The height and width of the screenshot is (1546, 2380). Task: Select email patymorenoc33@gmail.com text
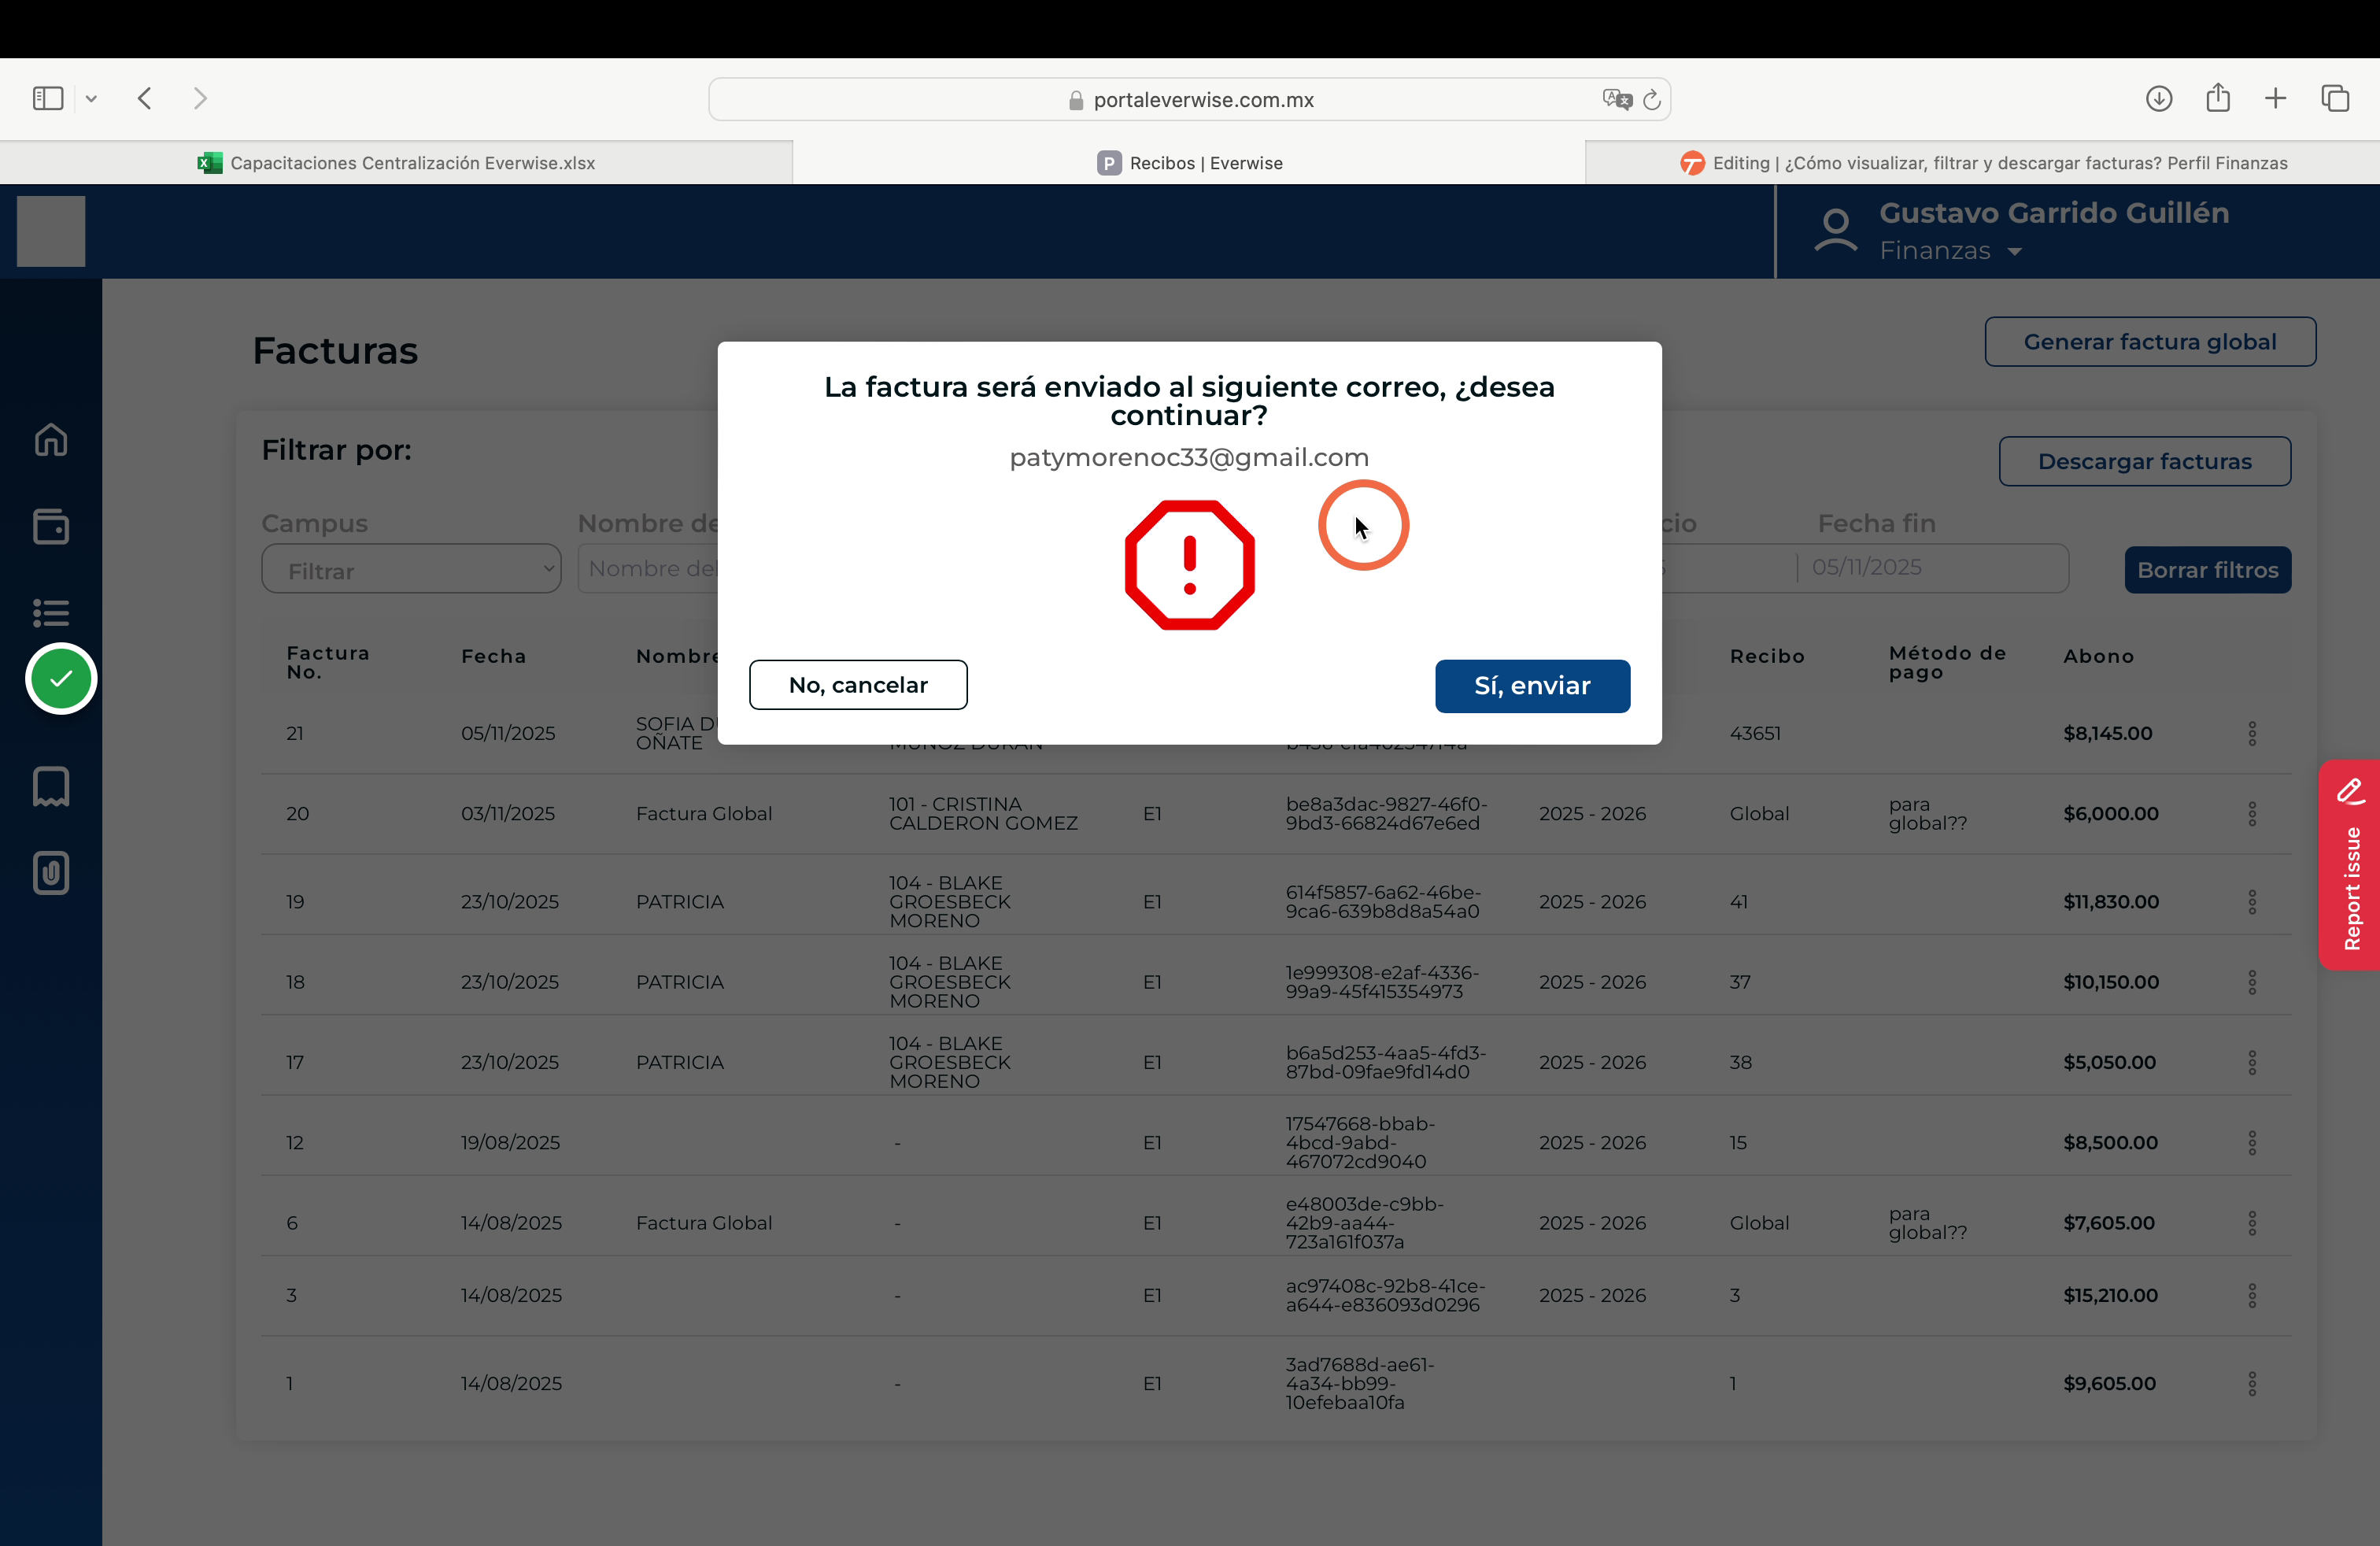click(x=1189, y=457)
